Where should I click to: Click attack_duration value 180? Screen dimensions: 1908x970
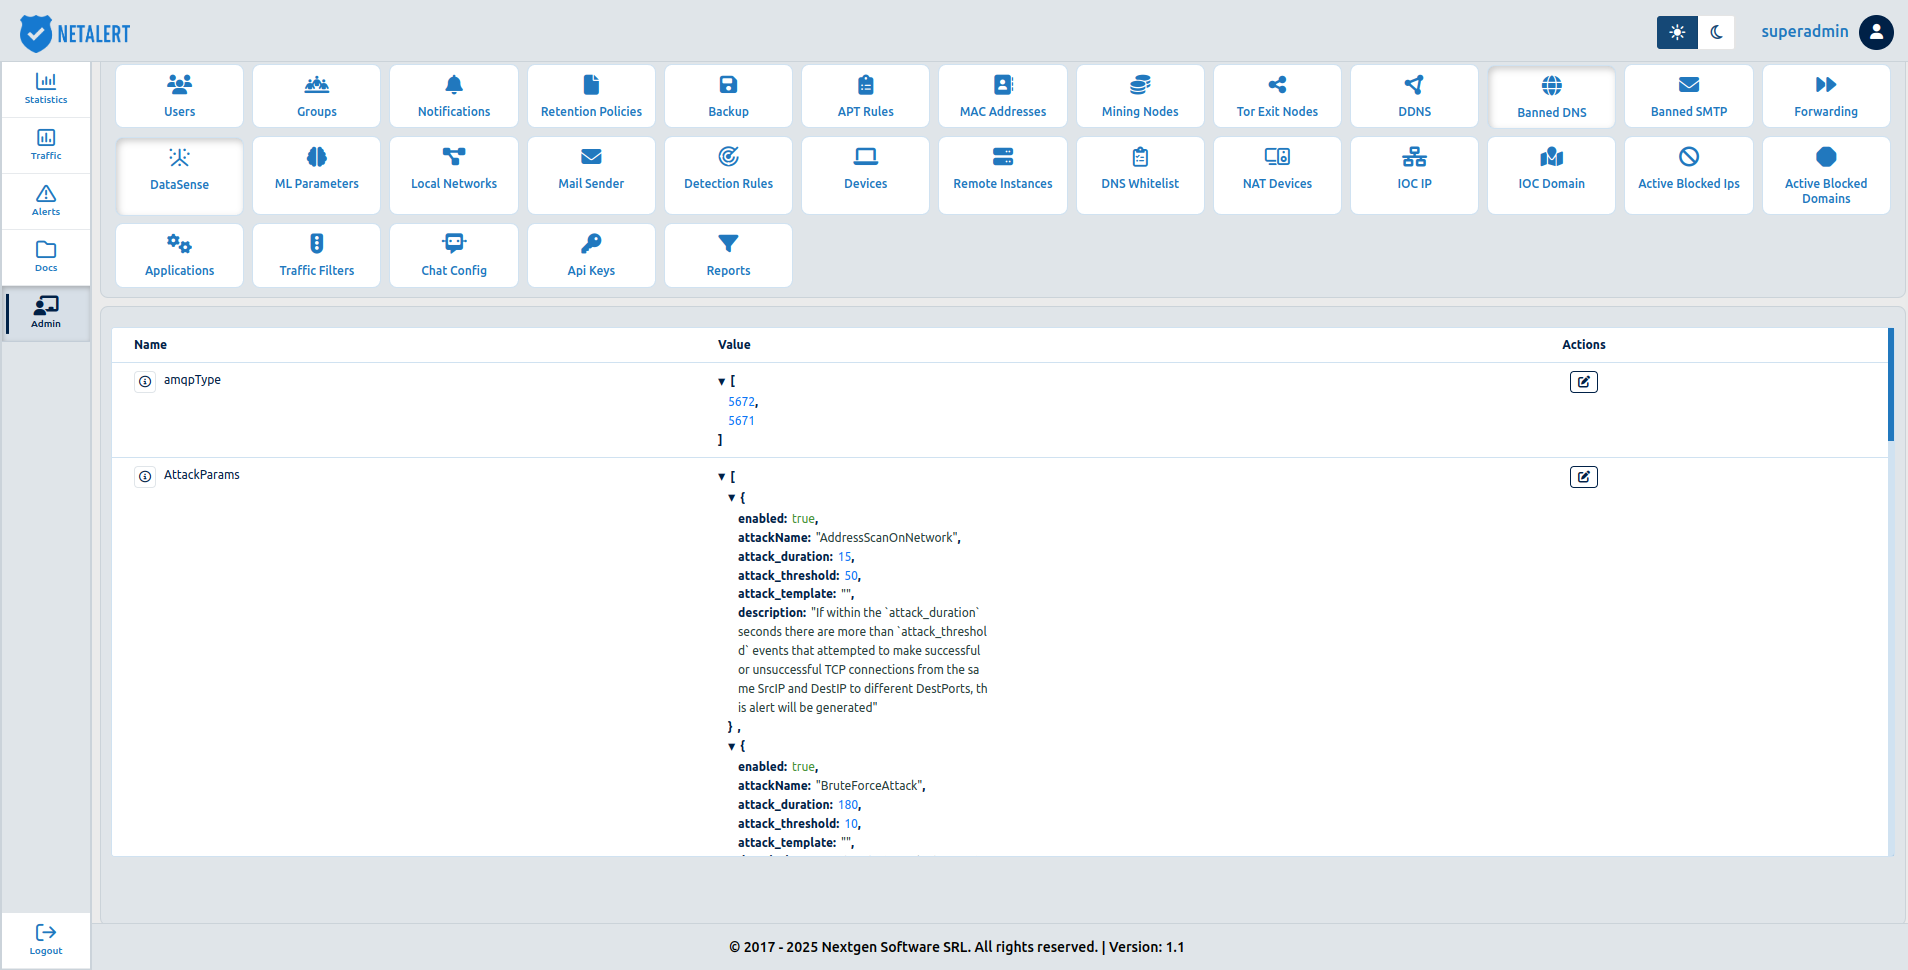[x=848, y=805]
